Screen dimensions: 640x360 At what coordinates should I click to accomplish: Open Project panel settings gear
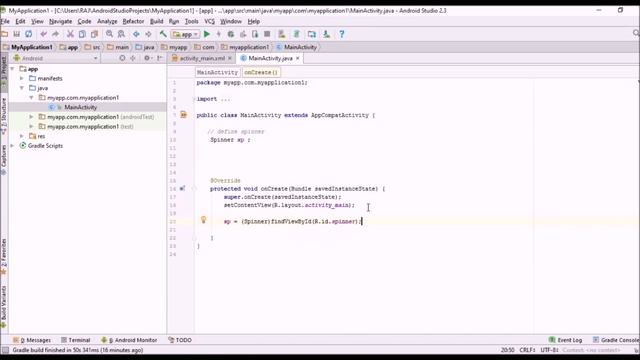click(x=147, y=58)
